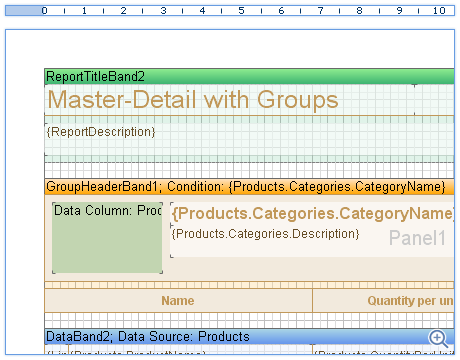The width and height of the screenshot is (460, 360).
Task: Select the {Products.Categories.CategoryName} text field
Action: coord(312,213)
